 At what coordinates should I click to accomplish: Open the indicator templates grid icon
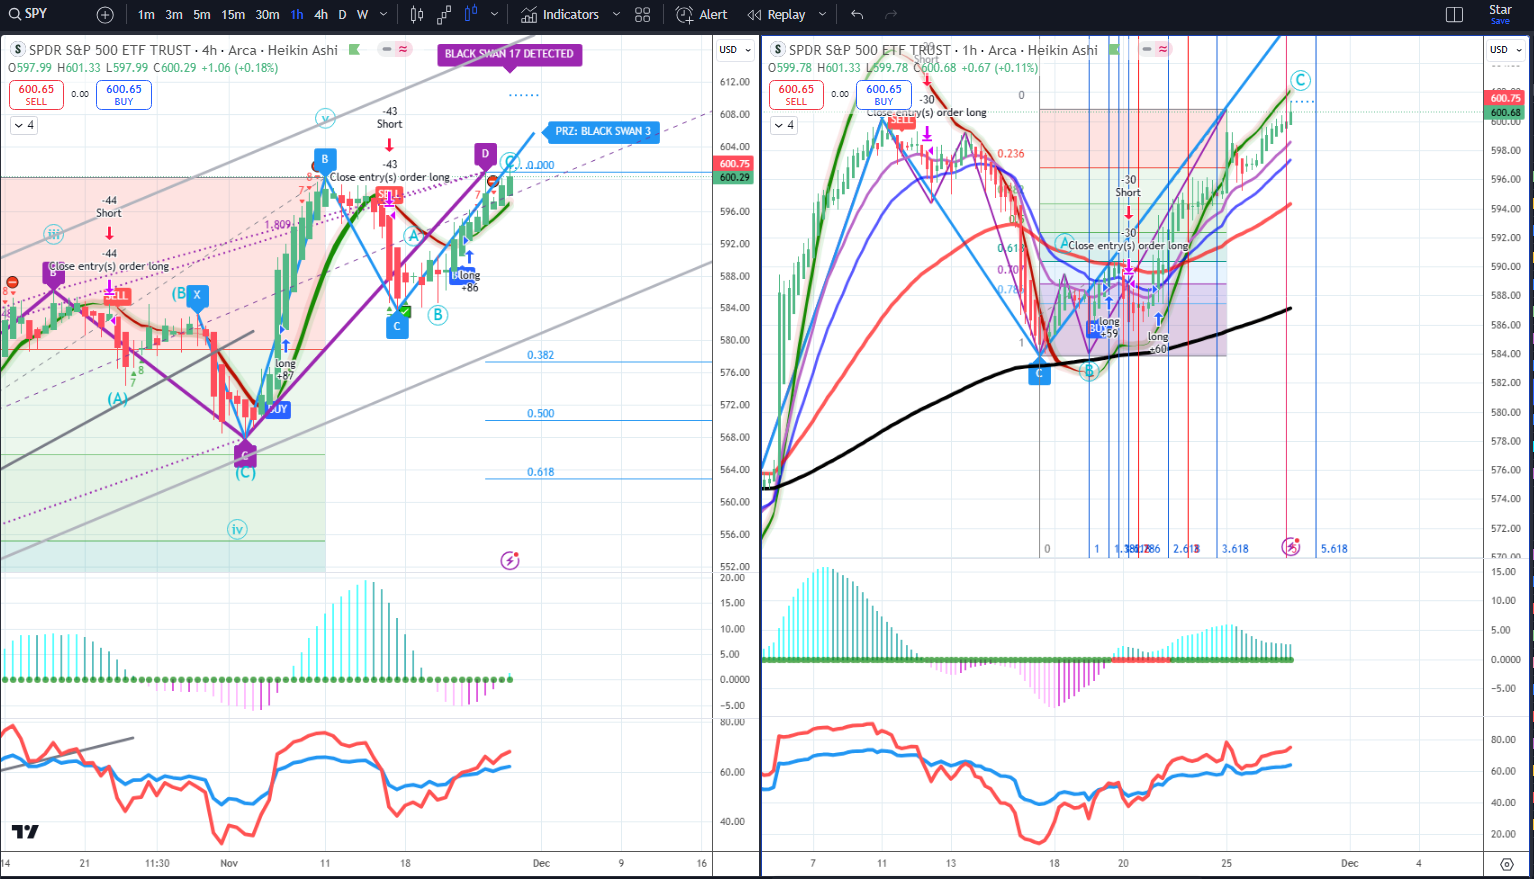(x=643, y=15)
